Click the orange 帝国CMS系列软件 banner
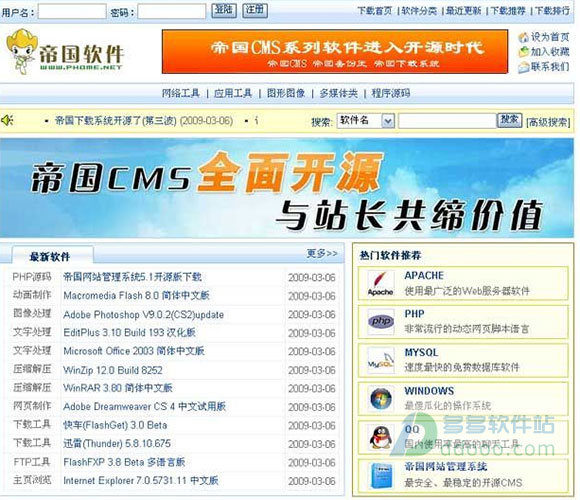This screenshot has height=500, width=580. (335, 51)
